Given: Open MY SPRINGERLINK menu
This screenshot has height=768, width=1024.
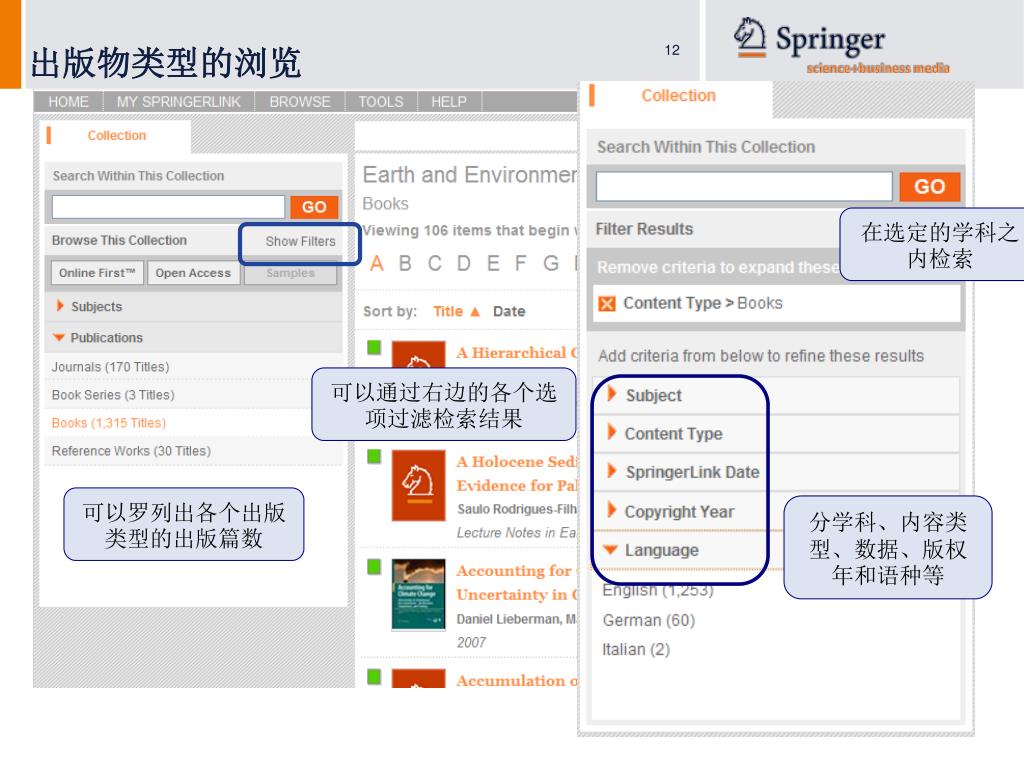Looking at the screenshot, I should [178, 102].
